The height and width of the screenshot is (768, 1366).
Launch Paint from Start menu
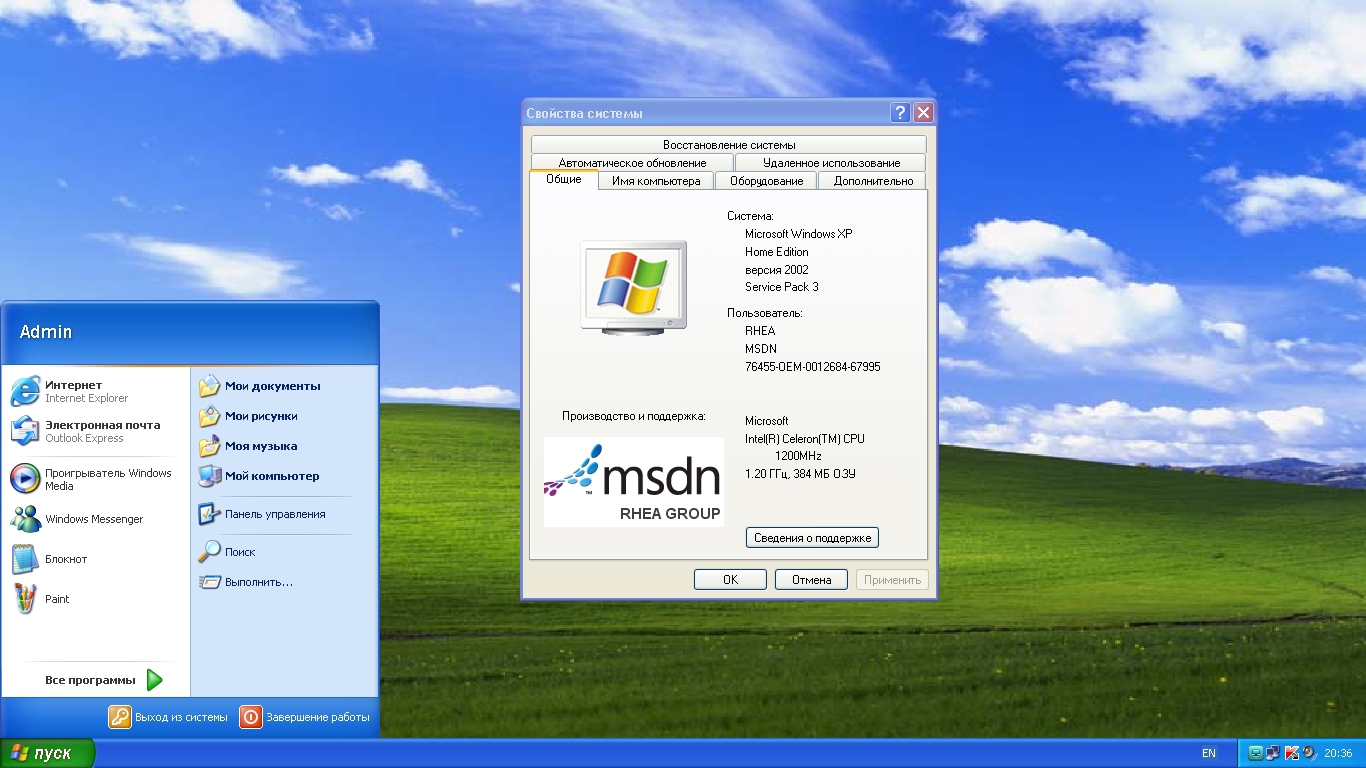pyautogui.click(x=25, y=599)
